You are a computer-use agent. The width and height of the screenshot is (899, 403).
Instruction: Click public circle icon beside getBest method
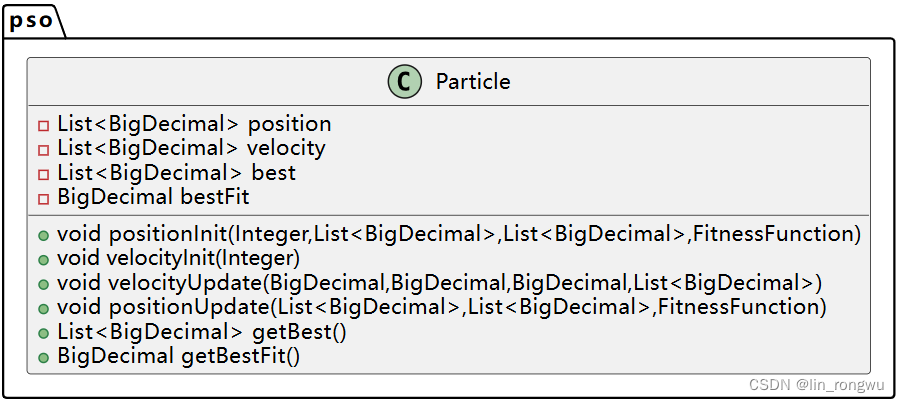[44, 334]
